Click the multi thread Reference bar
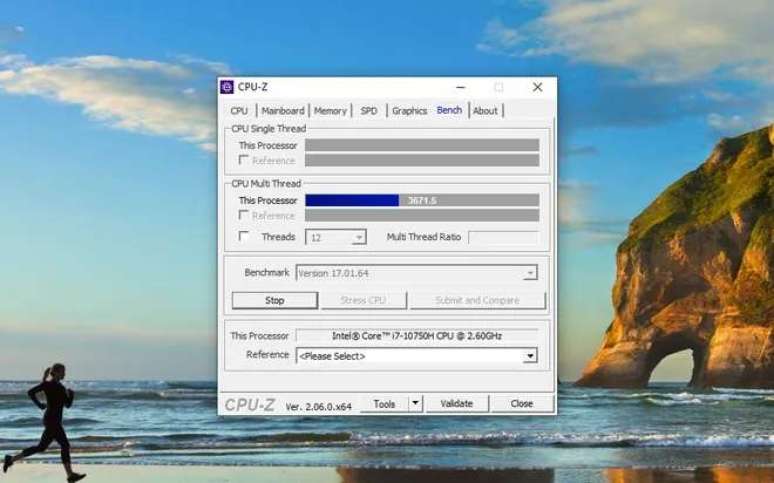This screenshot has height=483, width=774. 422,215
